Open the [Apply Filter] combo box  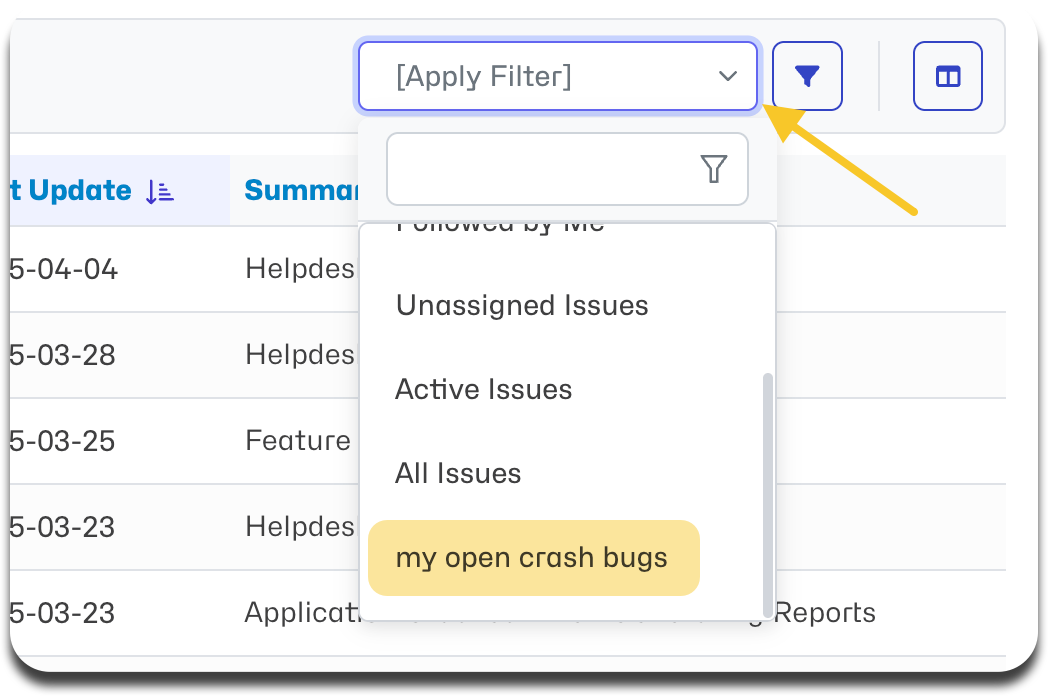pos(558,76)
